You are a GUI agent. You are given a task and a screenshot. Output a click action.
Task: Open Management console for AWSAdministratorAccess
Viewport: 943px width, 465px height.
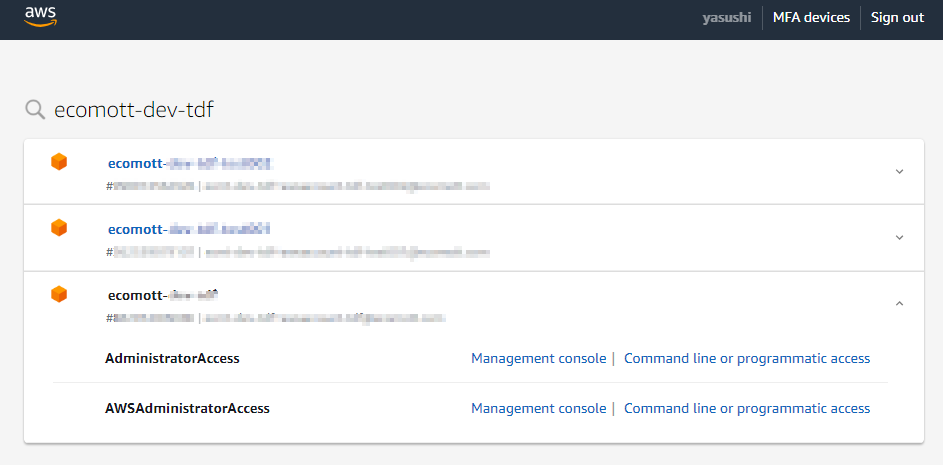click(538, 408)
